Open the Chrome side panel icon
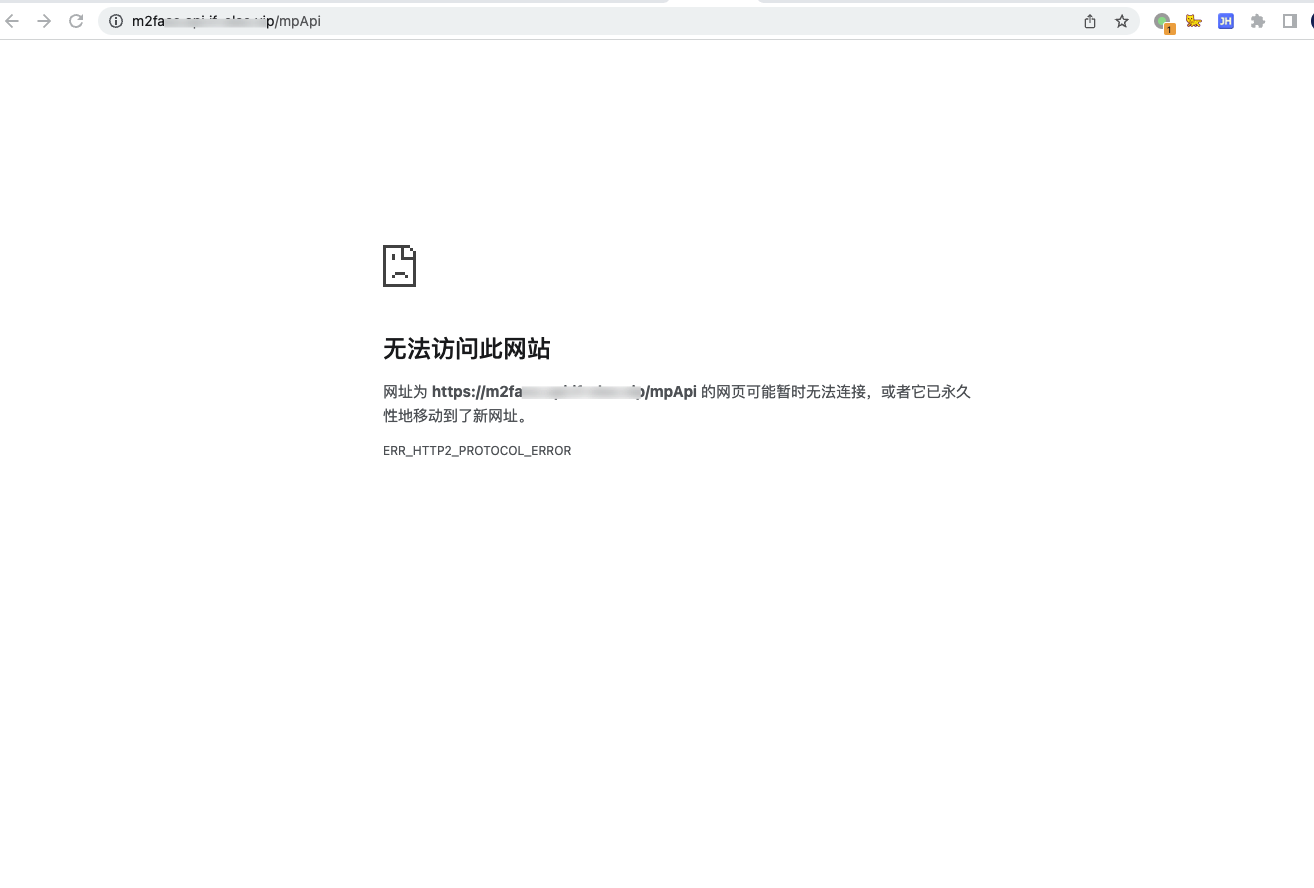The height and width of the screenshot is (888, 1314). tap(1289, 21)
